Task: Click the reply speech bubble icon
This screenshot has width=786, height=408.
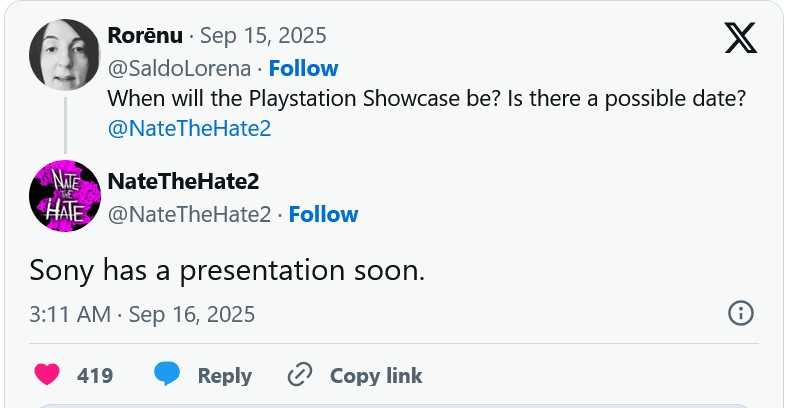Action: (167, 375)
